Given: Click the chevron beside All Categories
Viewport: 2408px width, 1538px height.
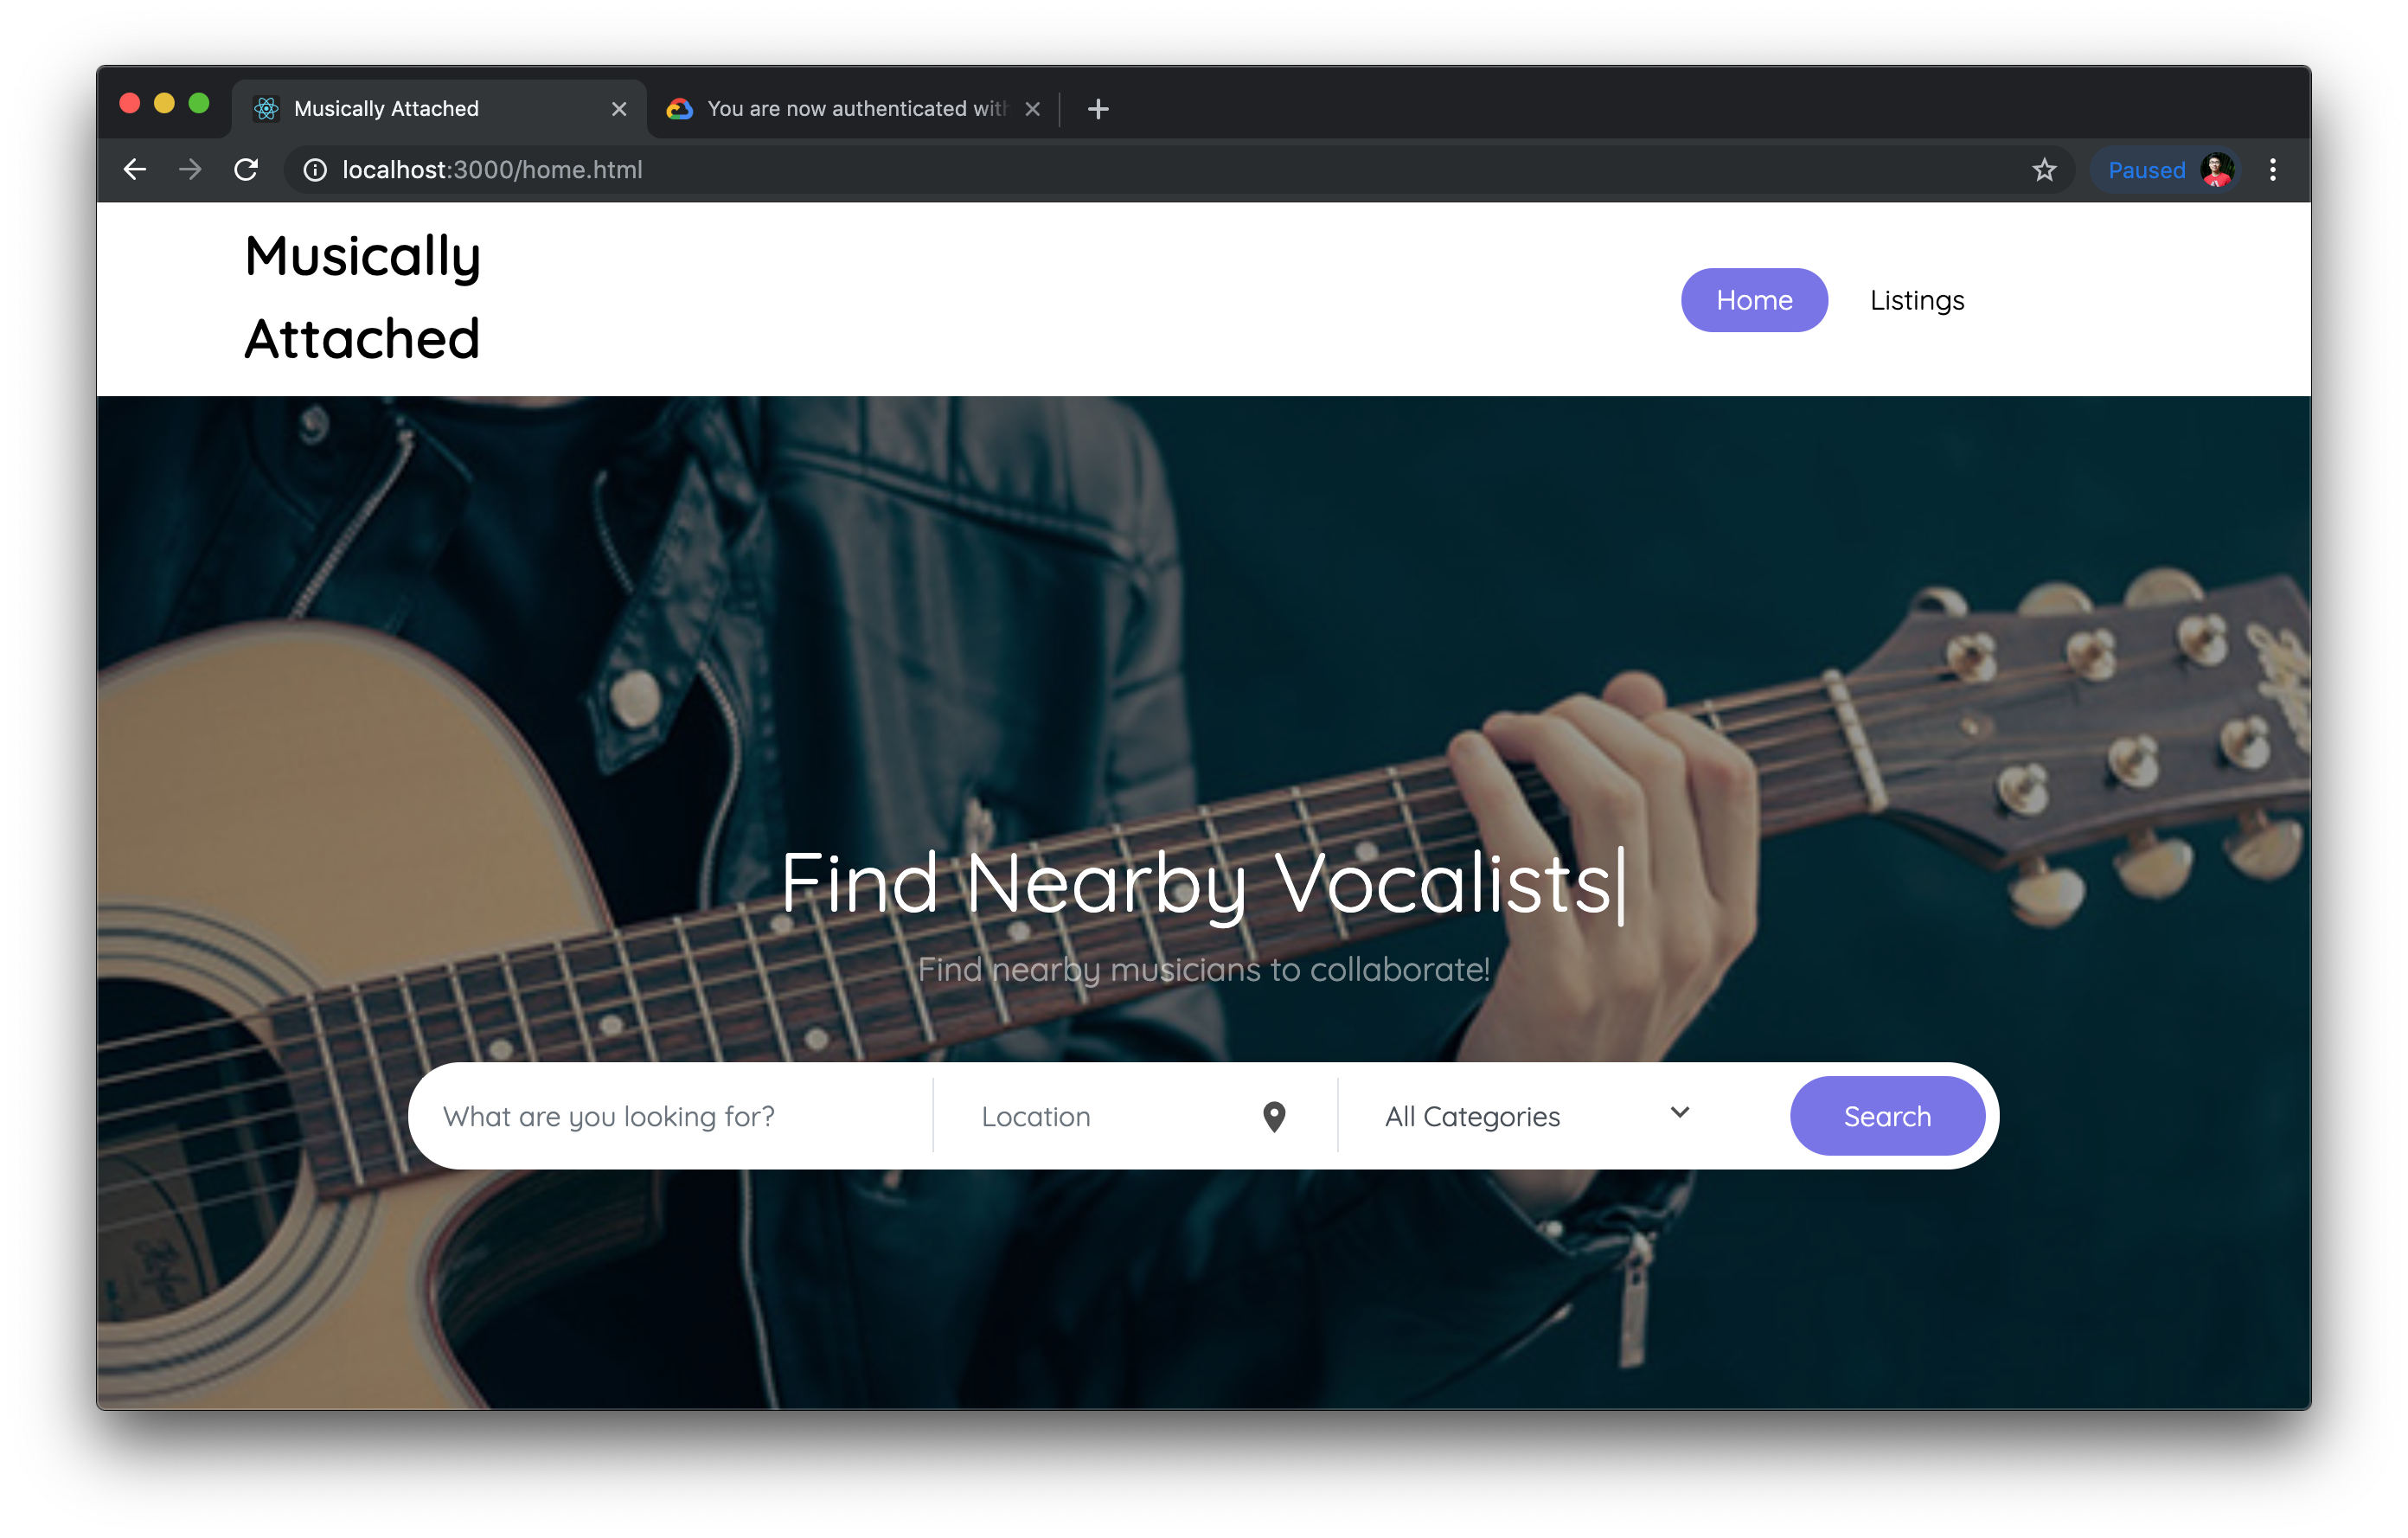Looking at the screenshot, I should (x=1680, y=1112).
